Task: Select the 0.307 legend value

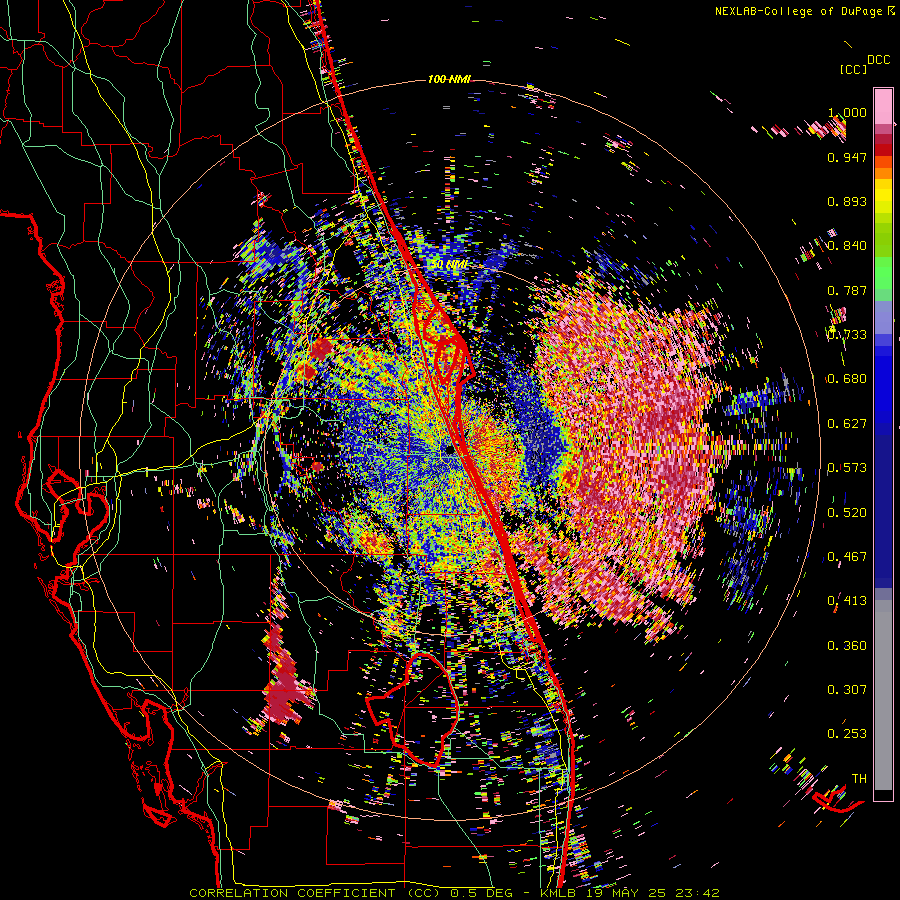Action: [847, 690]
